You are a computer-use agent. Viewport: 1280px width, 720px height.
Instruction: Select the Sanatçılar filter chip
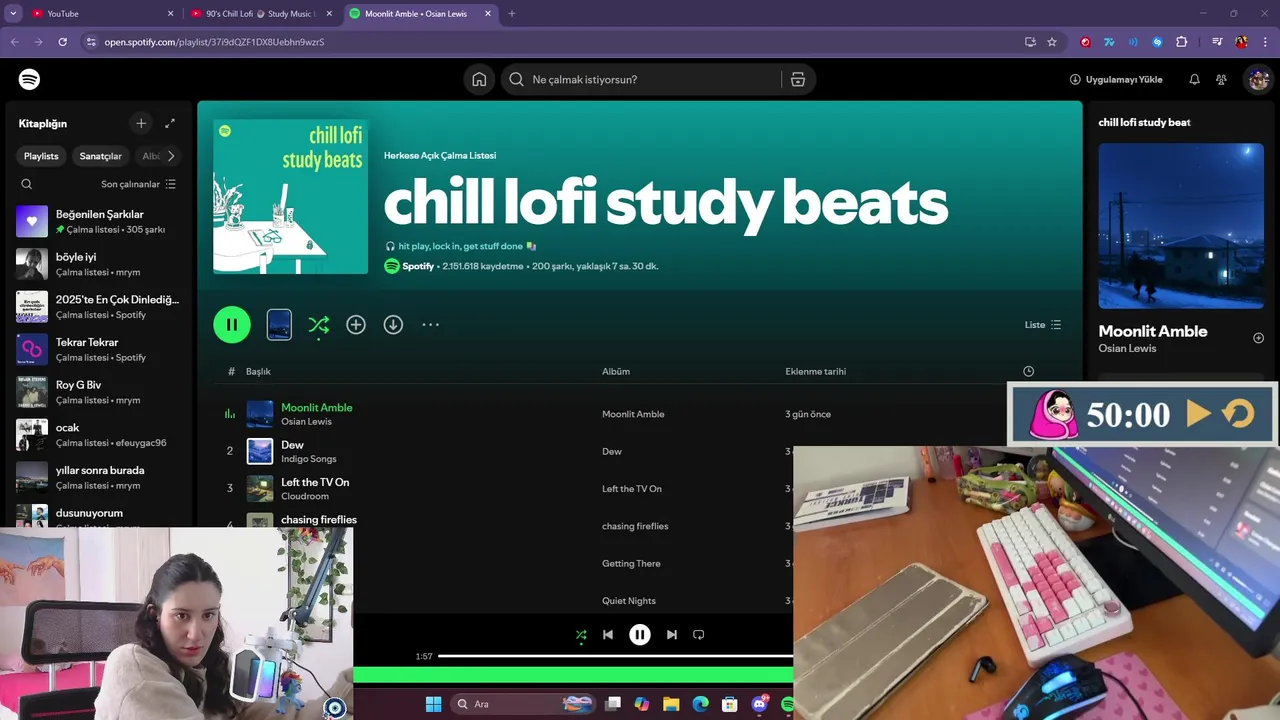coord(101,156)
